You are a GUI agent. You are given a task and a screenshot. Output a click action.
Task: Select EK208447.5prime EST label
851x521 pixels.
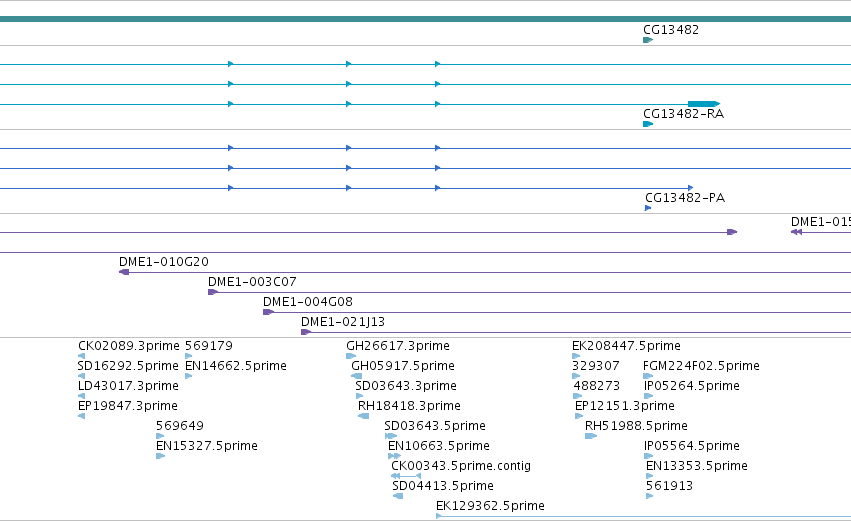coord(626,346)
